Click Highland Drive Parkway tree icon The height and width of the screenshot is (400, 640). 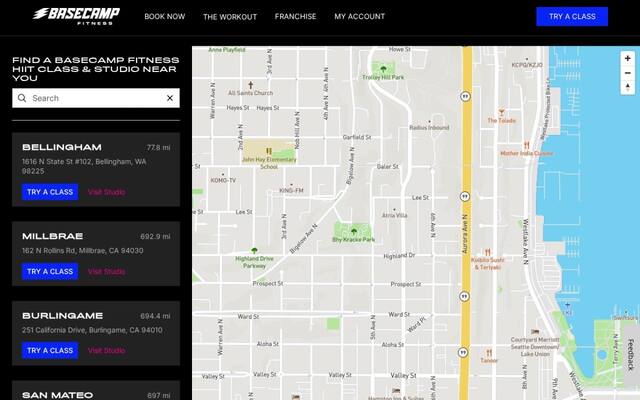[254, 250]
